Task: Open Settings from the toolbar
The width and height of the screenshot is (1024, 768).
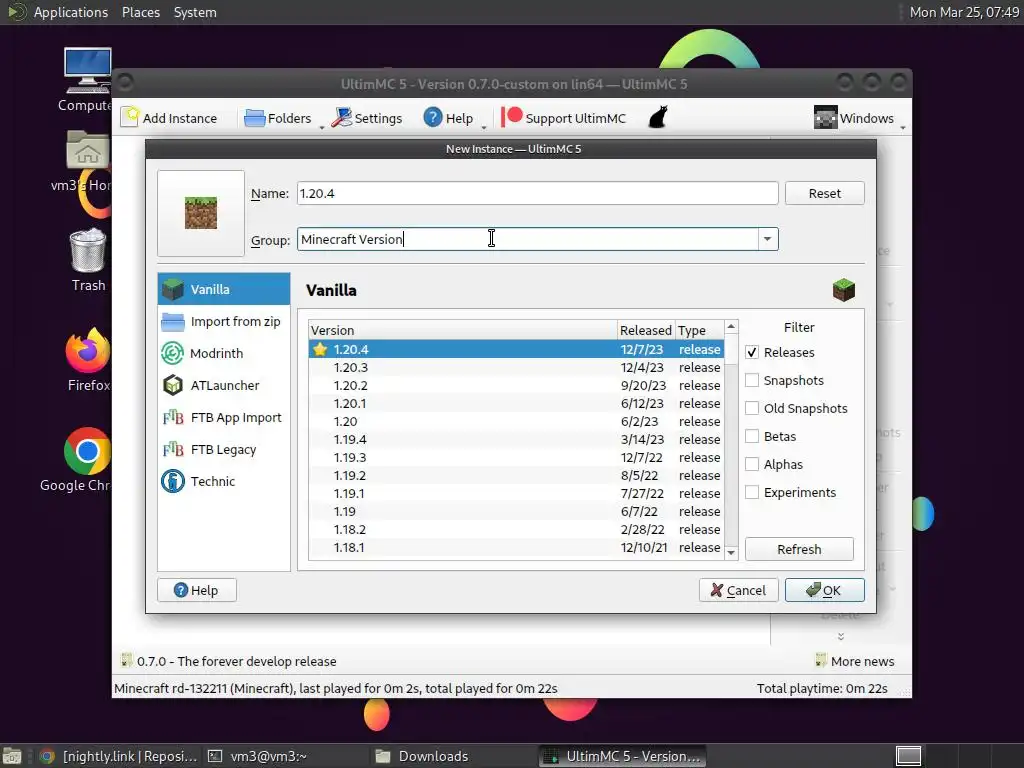Action: [366, 118]
